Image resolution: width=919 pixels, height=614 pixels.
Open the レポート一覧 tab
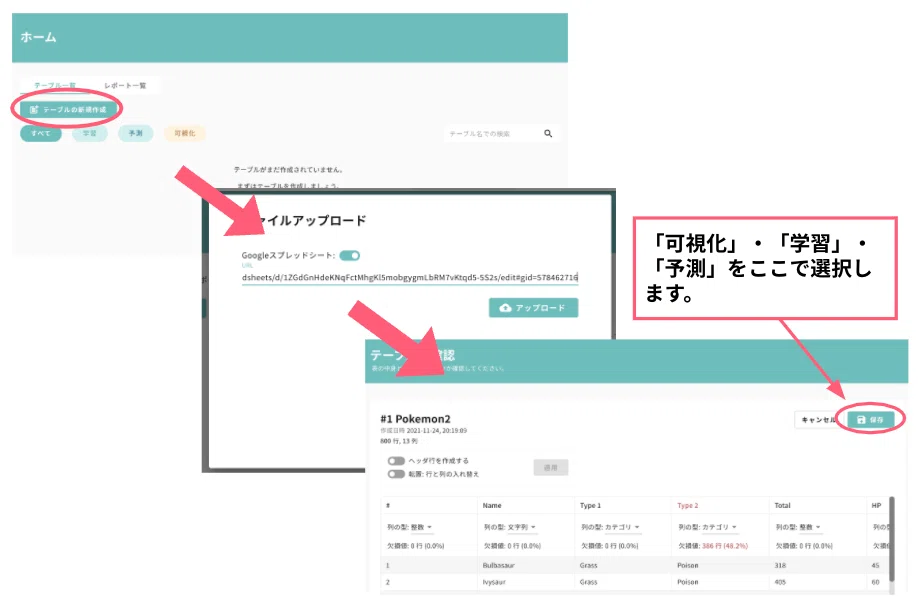pyautogui.click(x=125, y=86)
